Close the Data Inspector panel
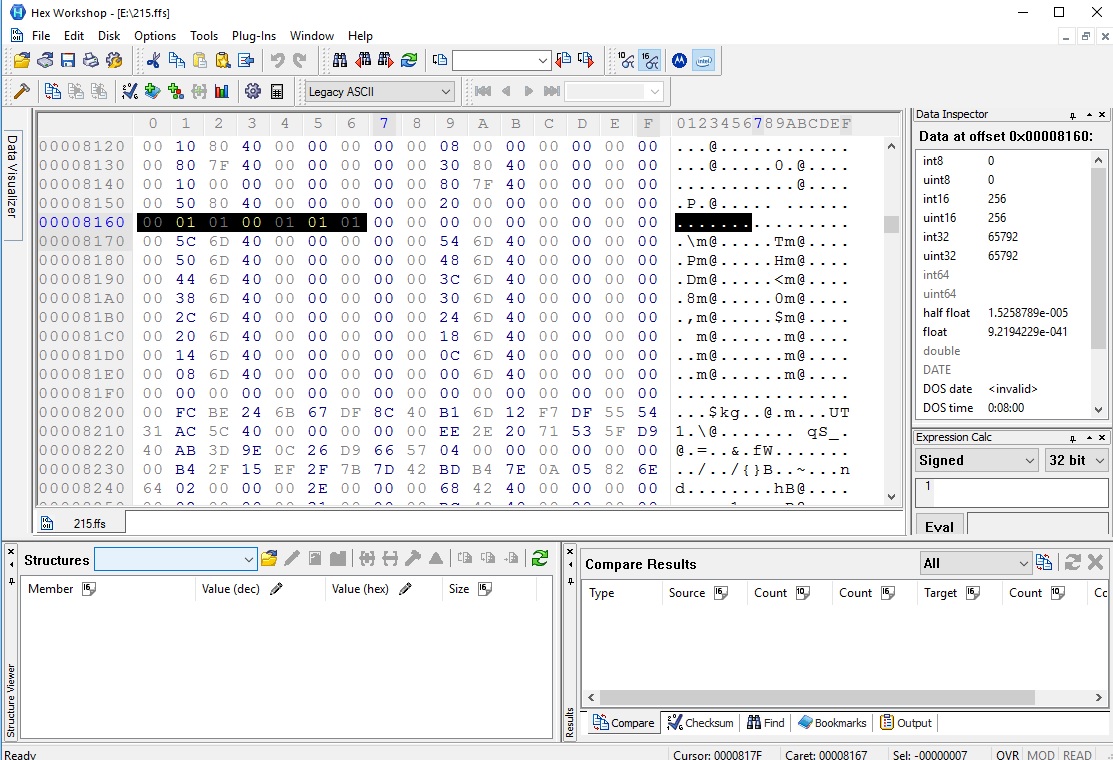Screen dimensions: 1113x760 click(1102, 114)
